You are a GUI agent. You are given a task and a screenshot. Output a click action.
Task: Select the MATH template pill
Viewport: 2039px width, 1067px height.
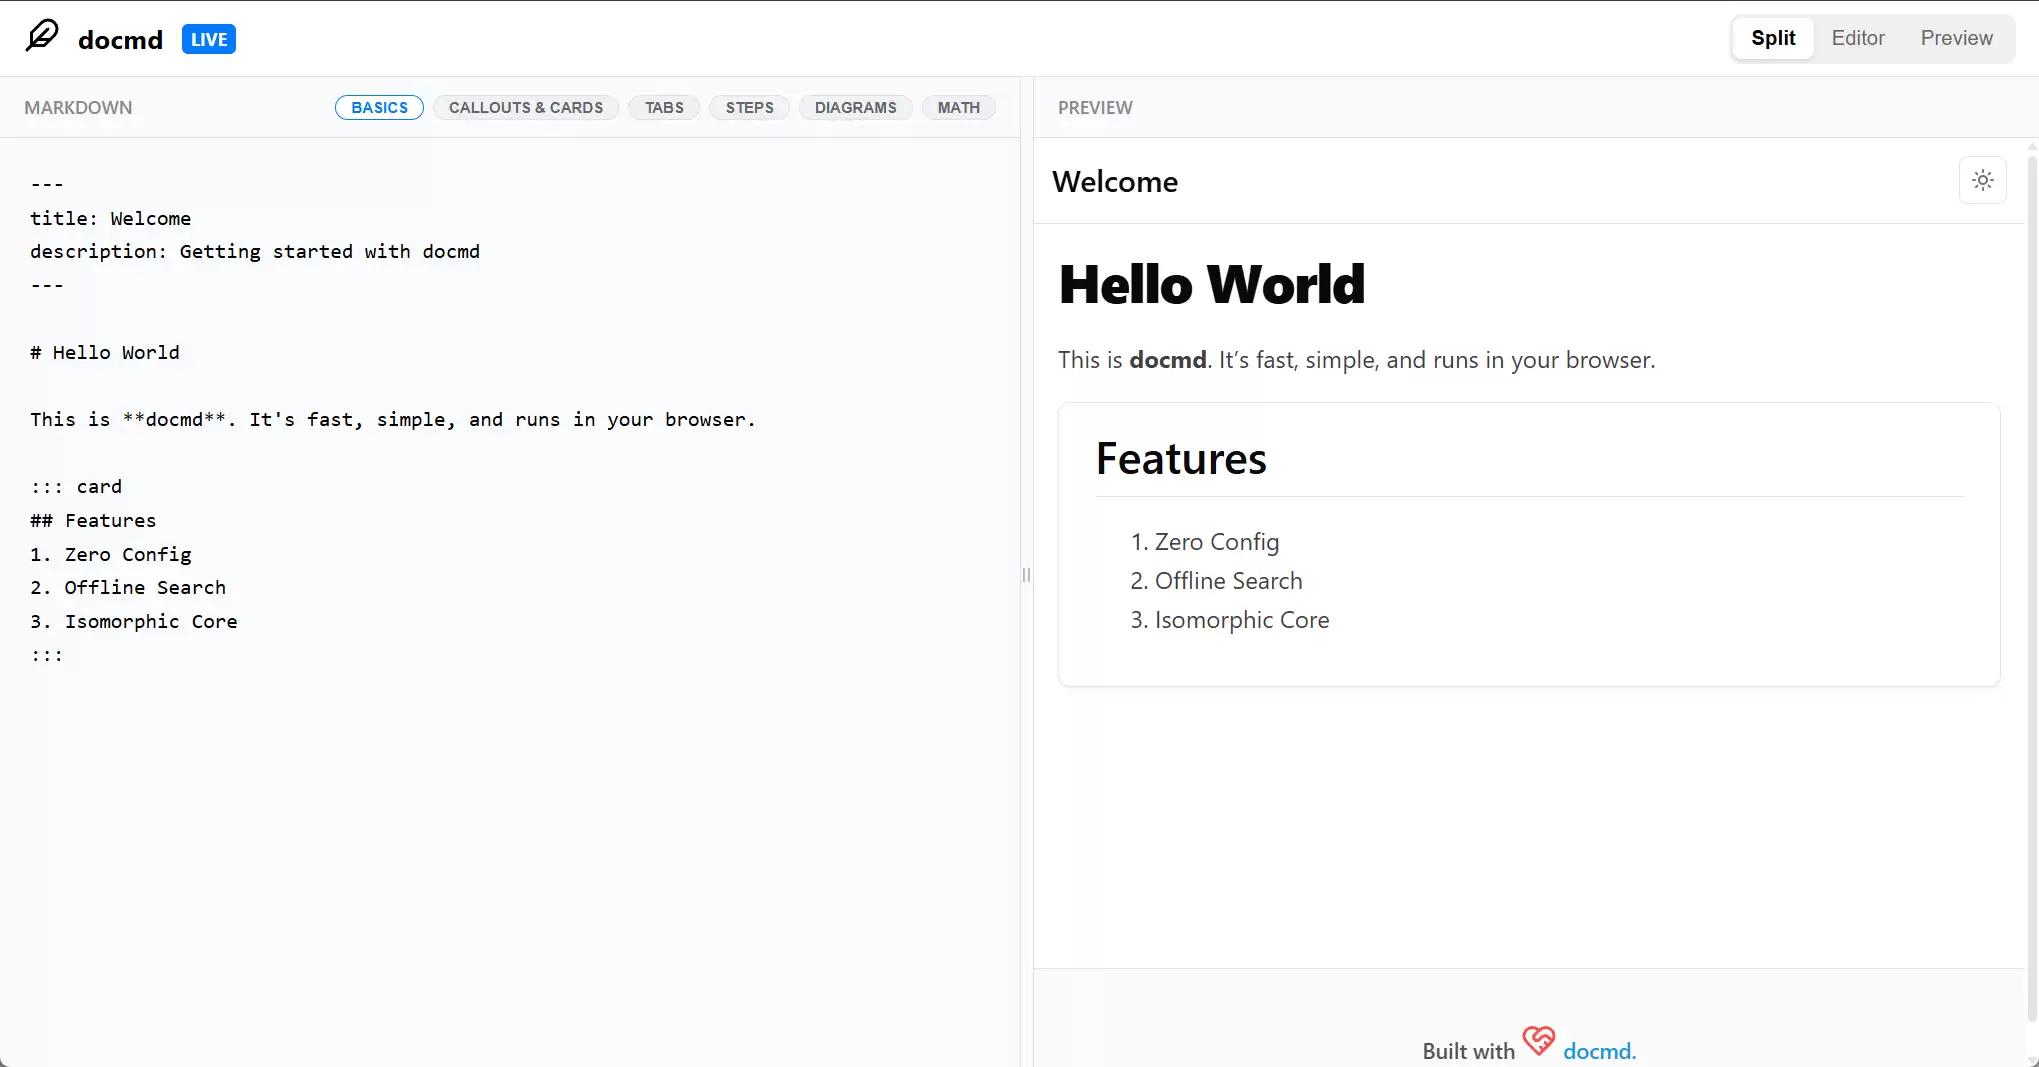pyautogui.click(x=958, y=107)
